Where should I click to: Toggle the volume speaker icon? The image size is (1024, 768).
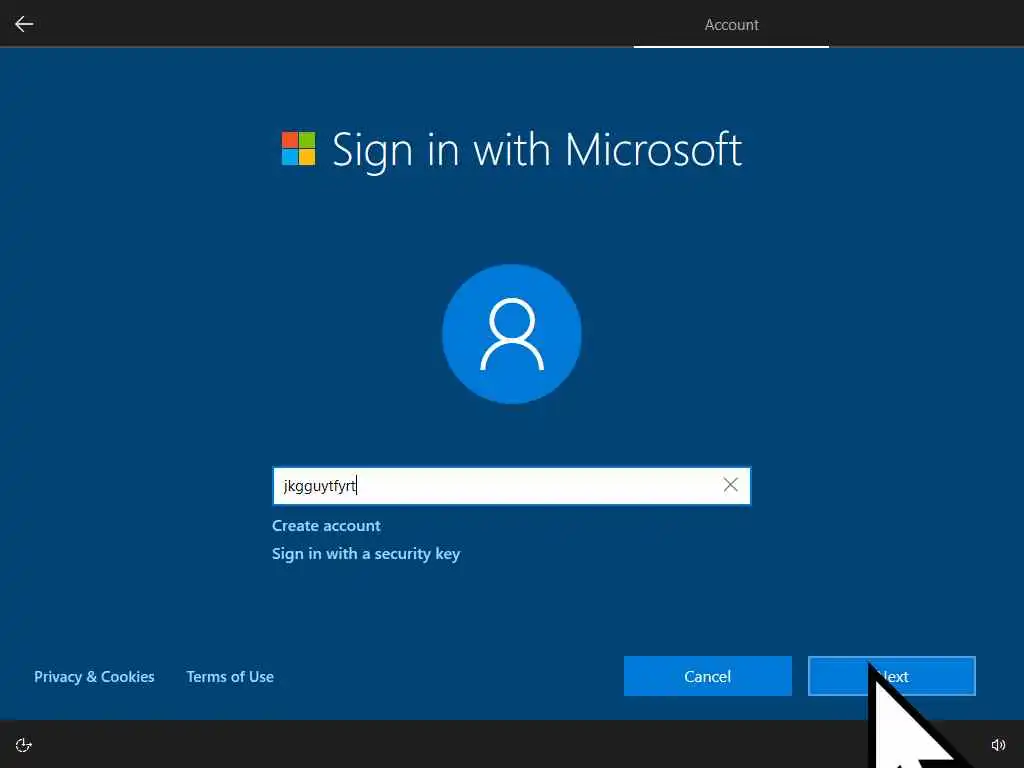click(x=999, y=745)
